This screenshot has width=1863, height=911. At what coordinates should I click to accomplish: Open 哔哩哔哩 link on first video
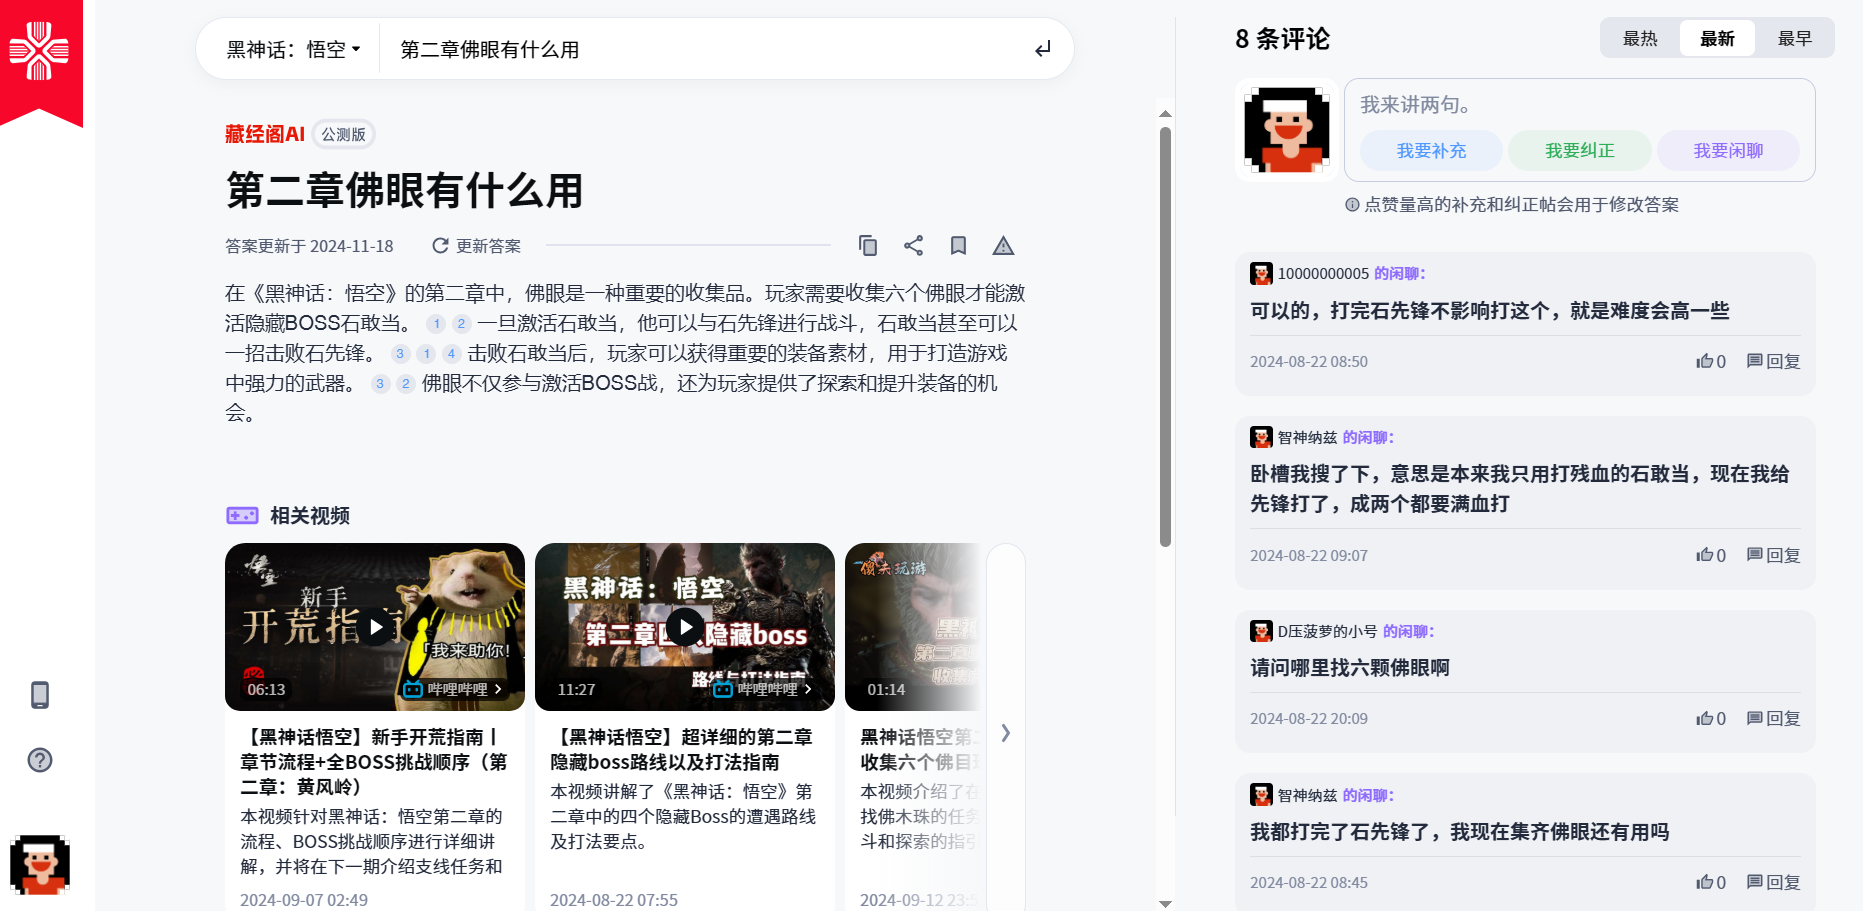click(452, 689)
